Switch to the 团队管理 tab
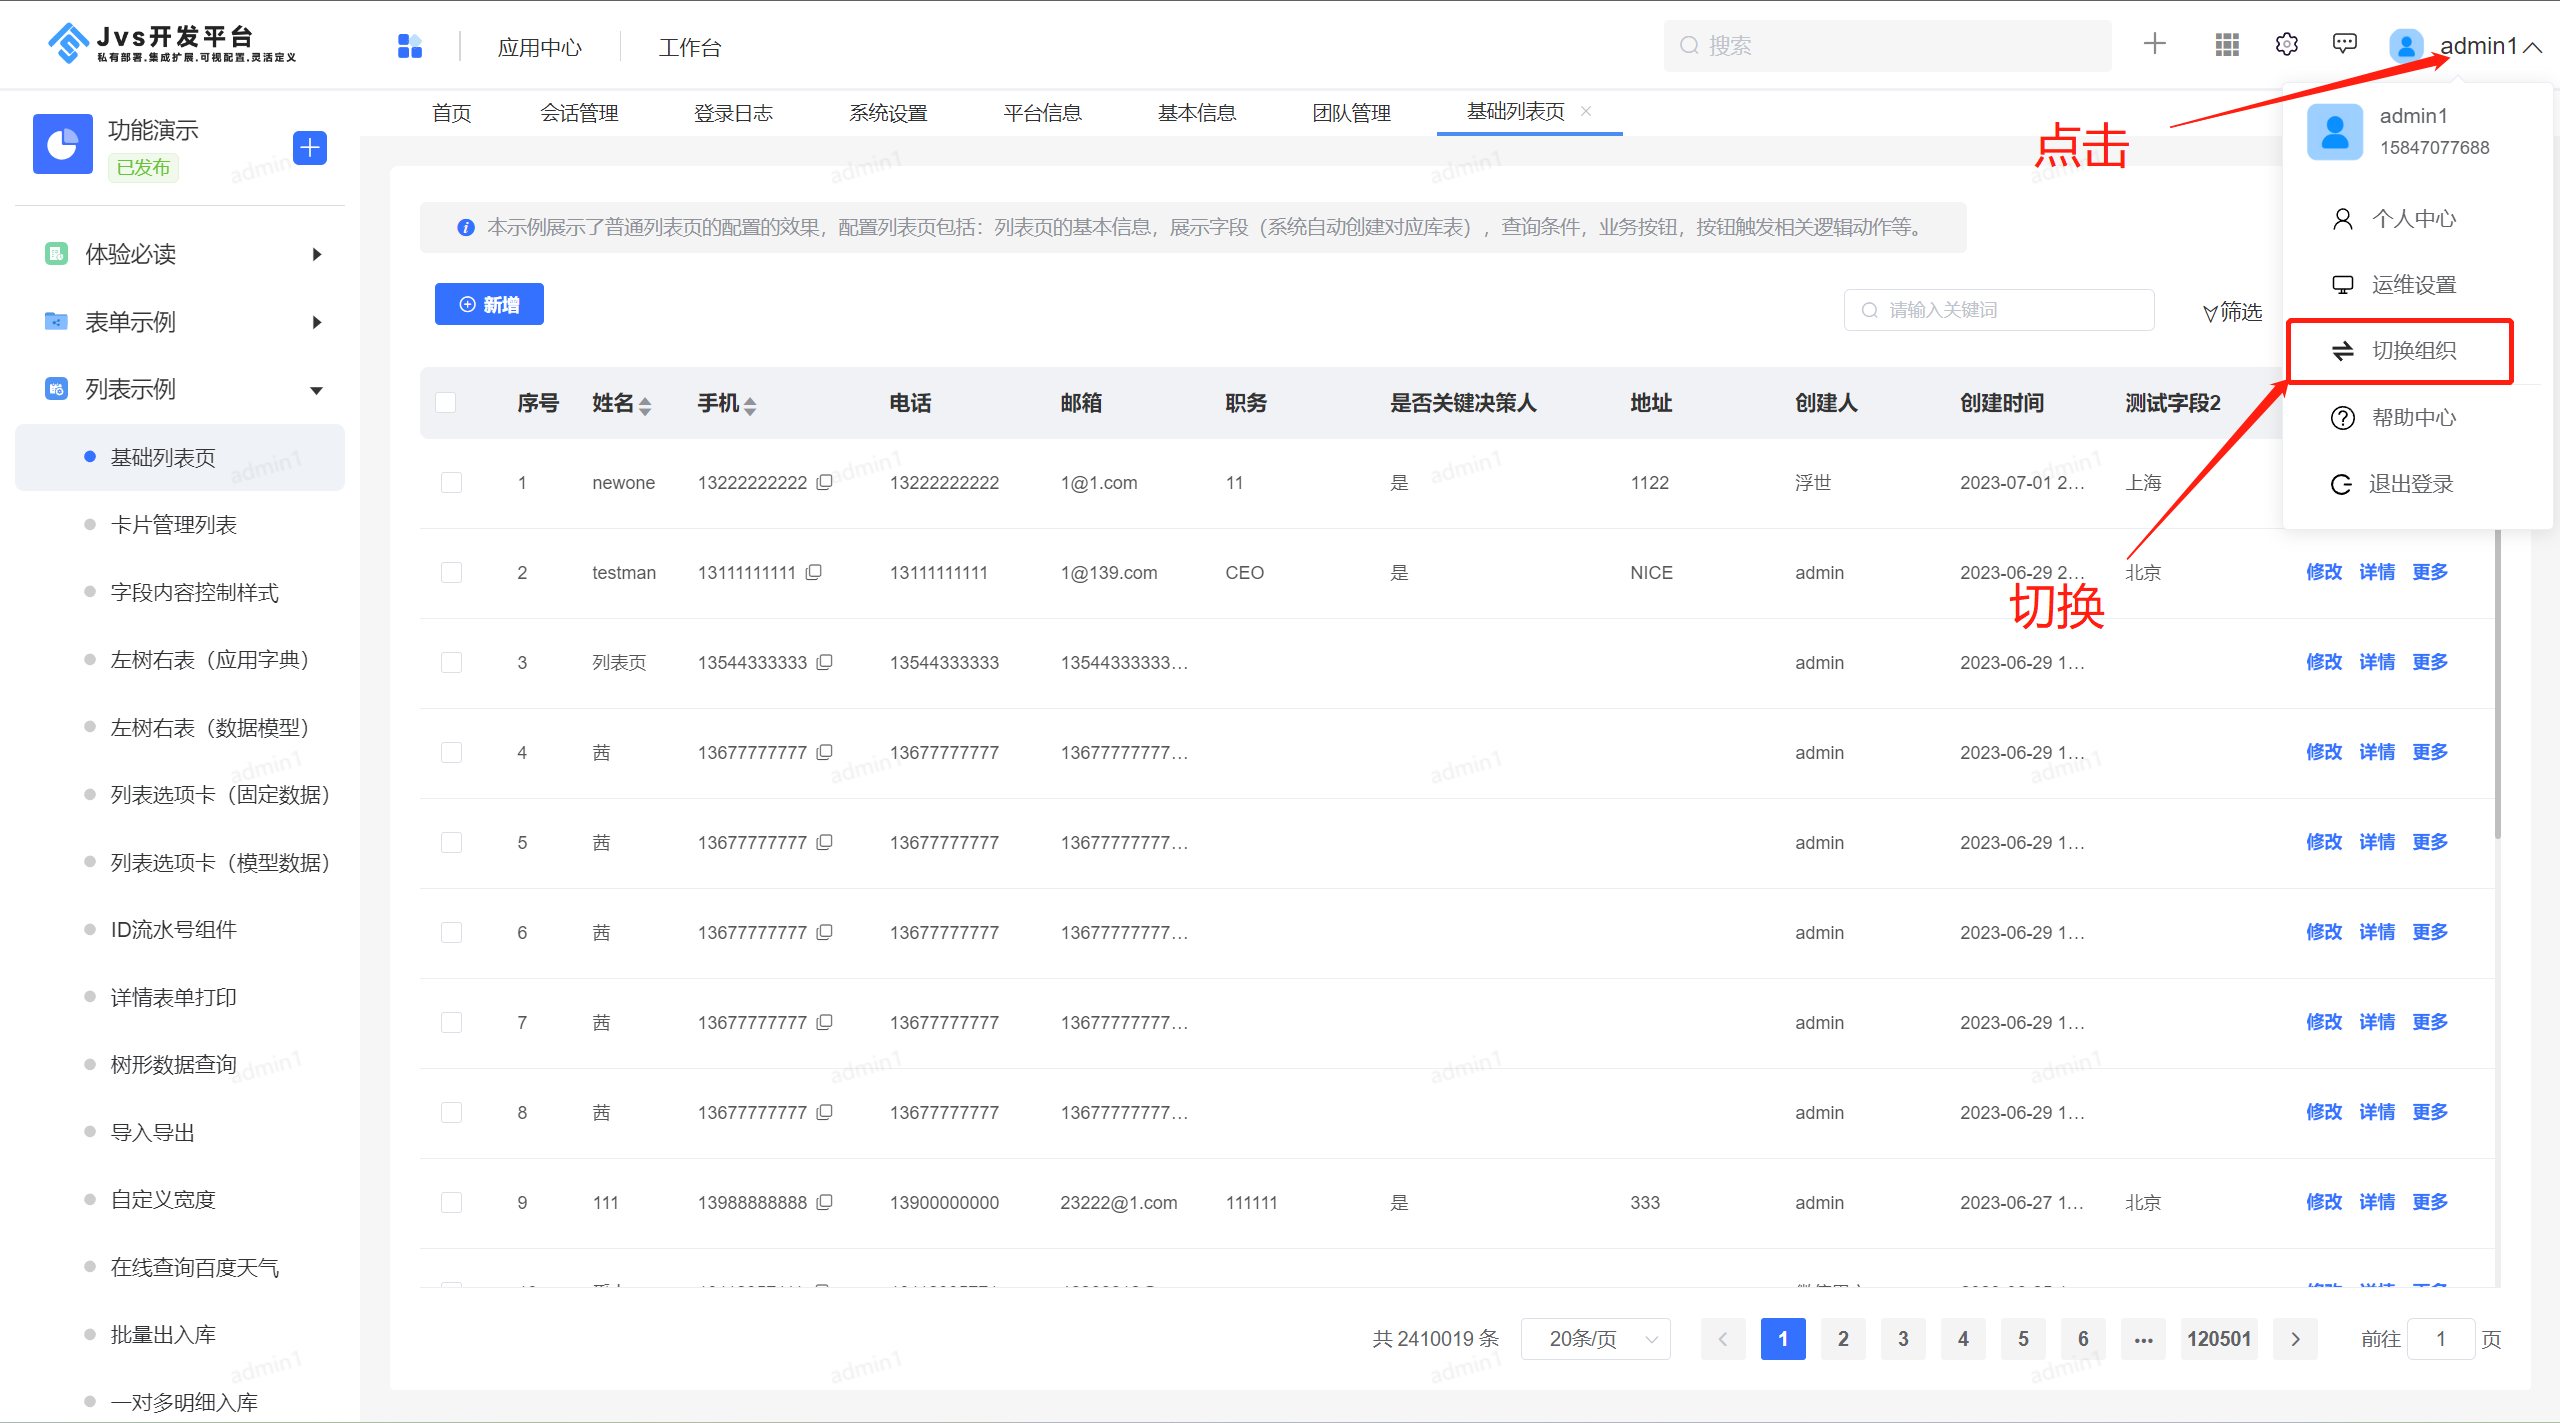The height and width of the screenshot is (1423, 2560). (1351, 113)
